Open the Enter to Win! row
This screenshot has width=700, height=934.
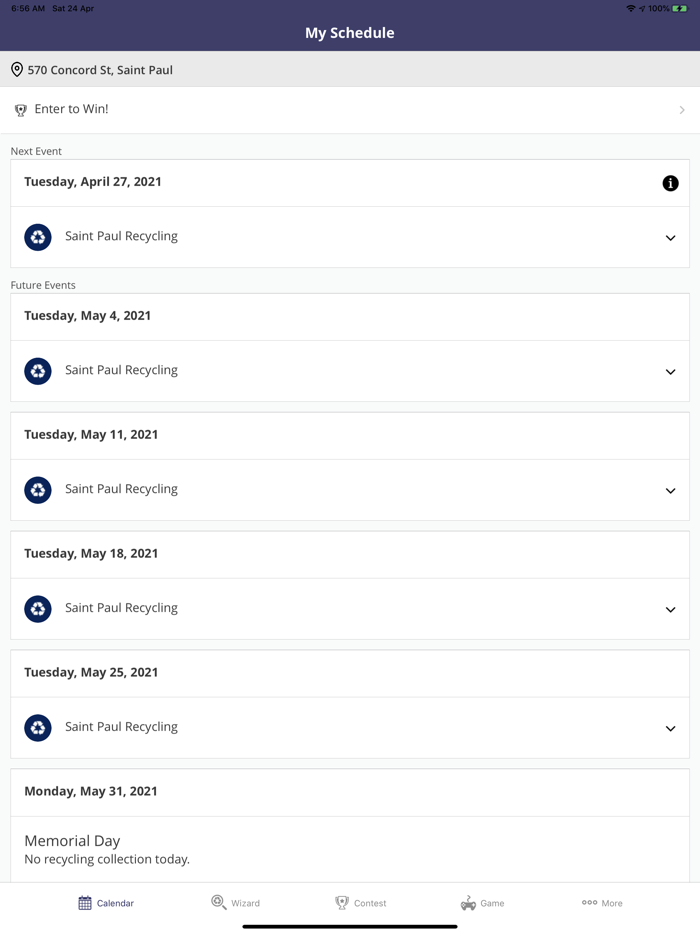[350, 110]
